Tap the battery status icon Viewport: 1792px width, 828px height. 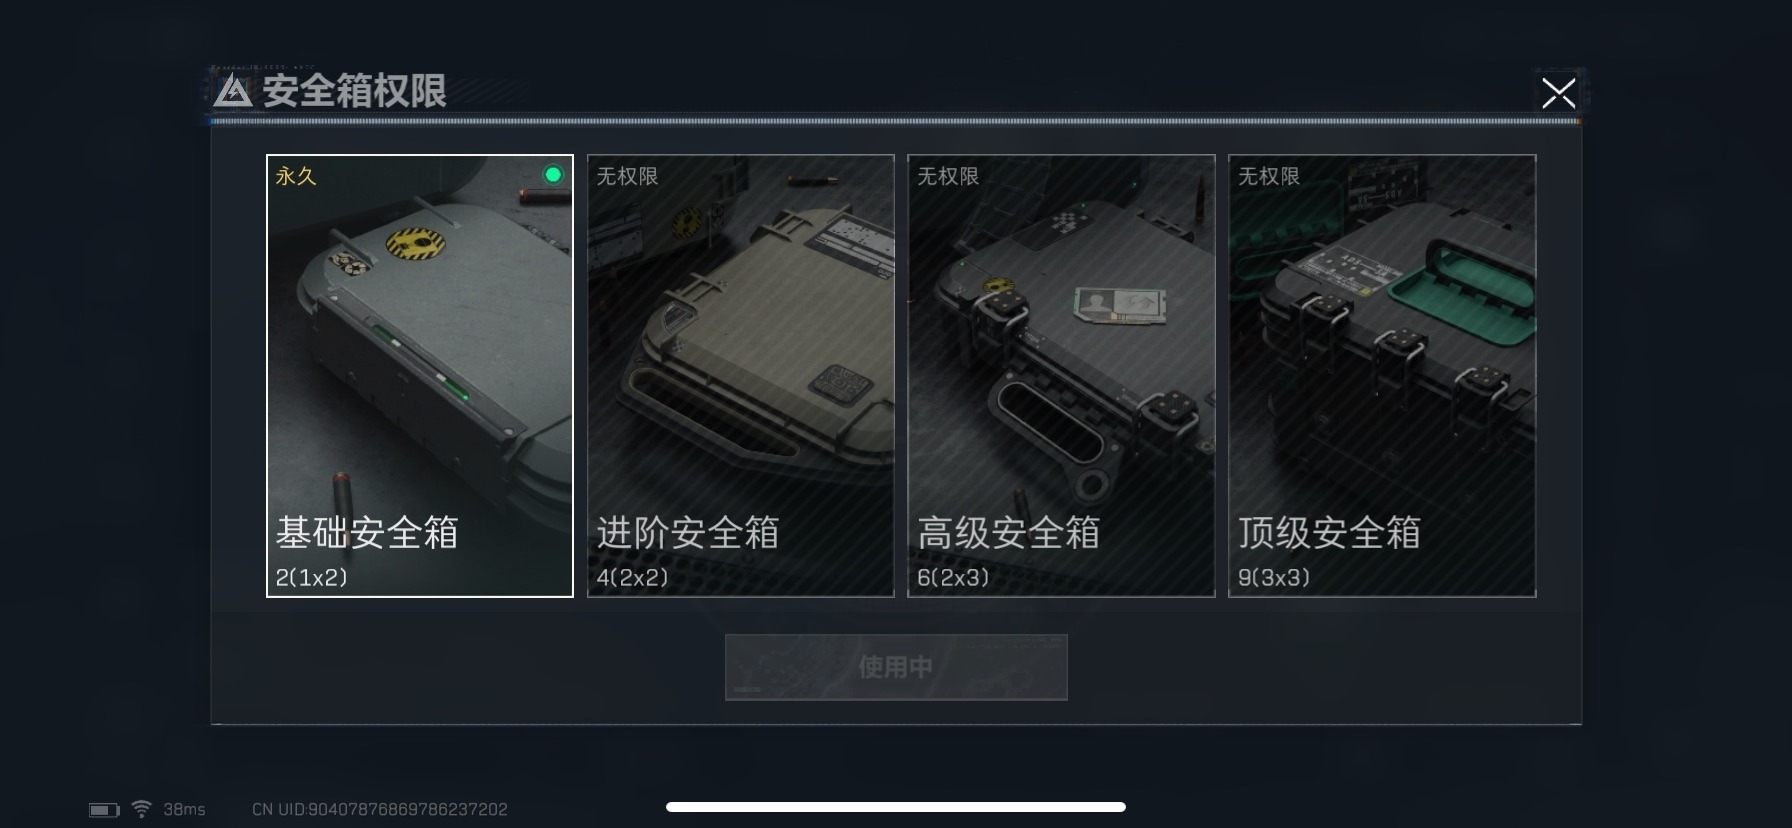tap(104, 809)
